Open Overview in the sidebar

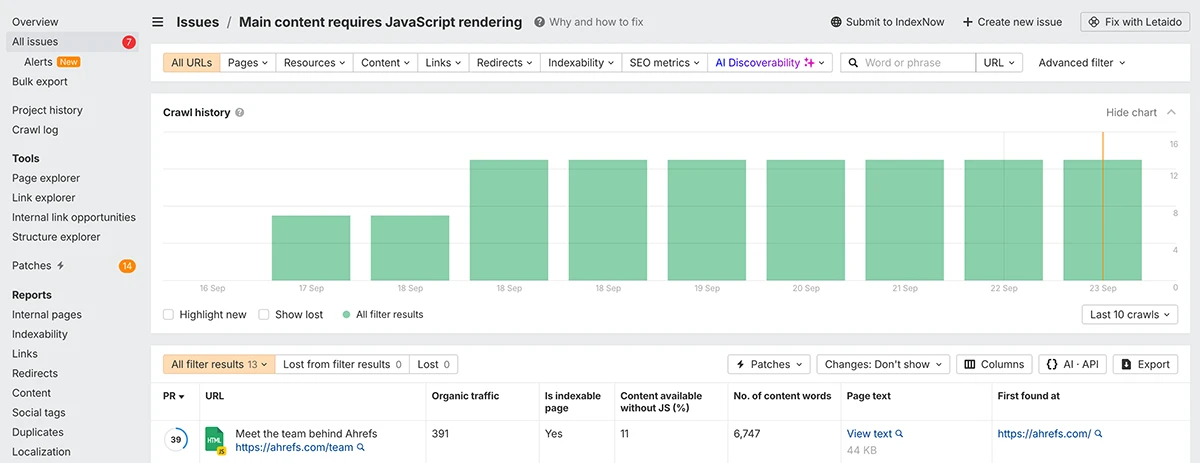tap(35, 22)
